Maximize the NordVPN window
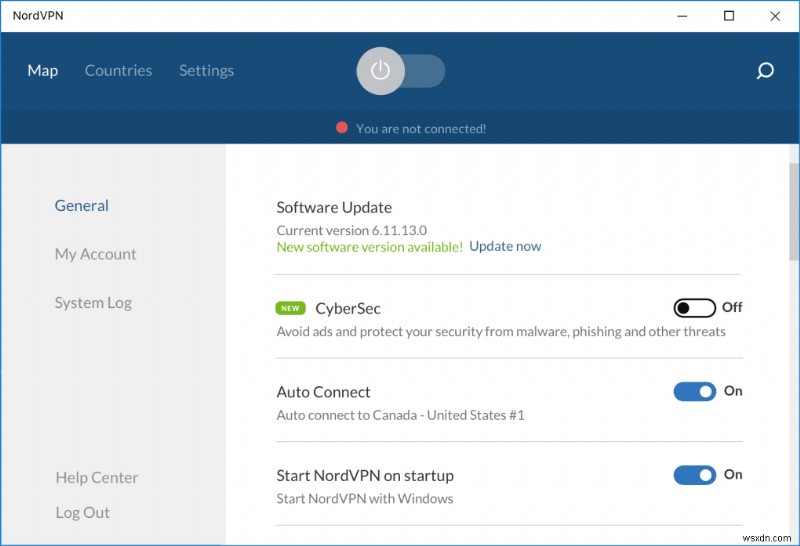The height and width of the screenshot is (546, 800). [729, 16]
